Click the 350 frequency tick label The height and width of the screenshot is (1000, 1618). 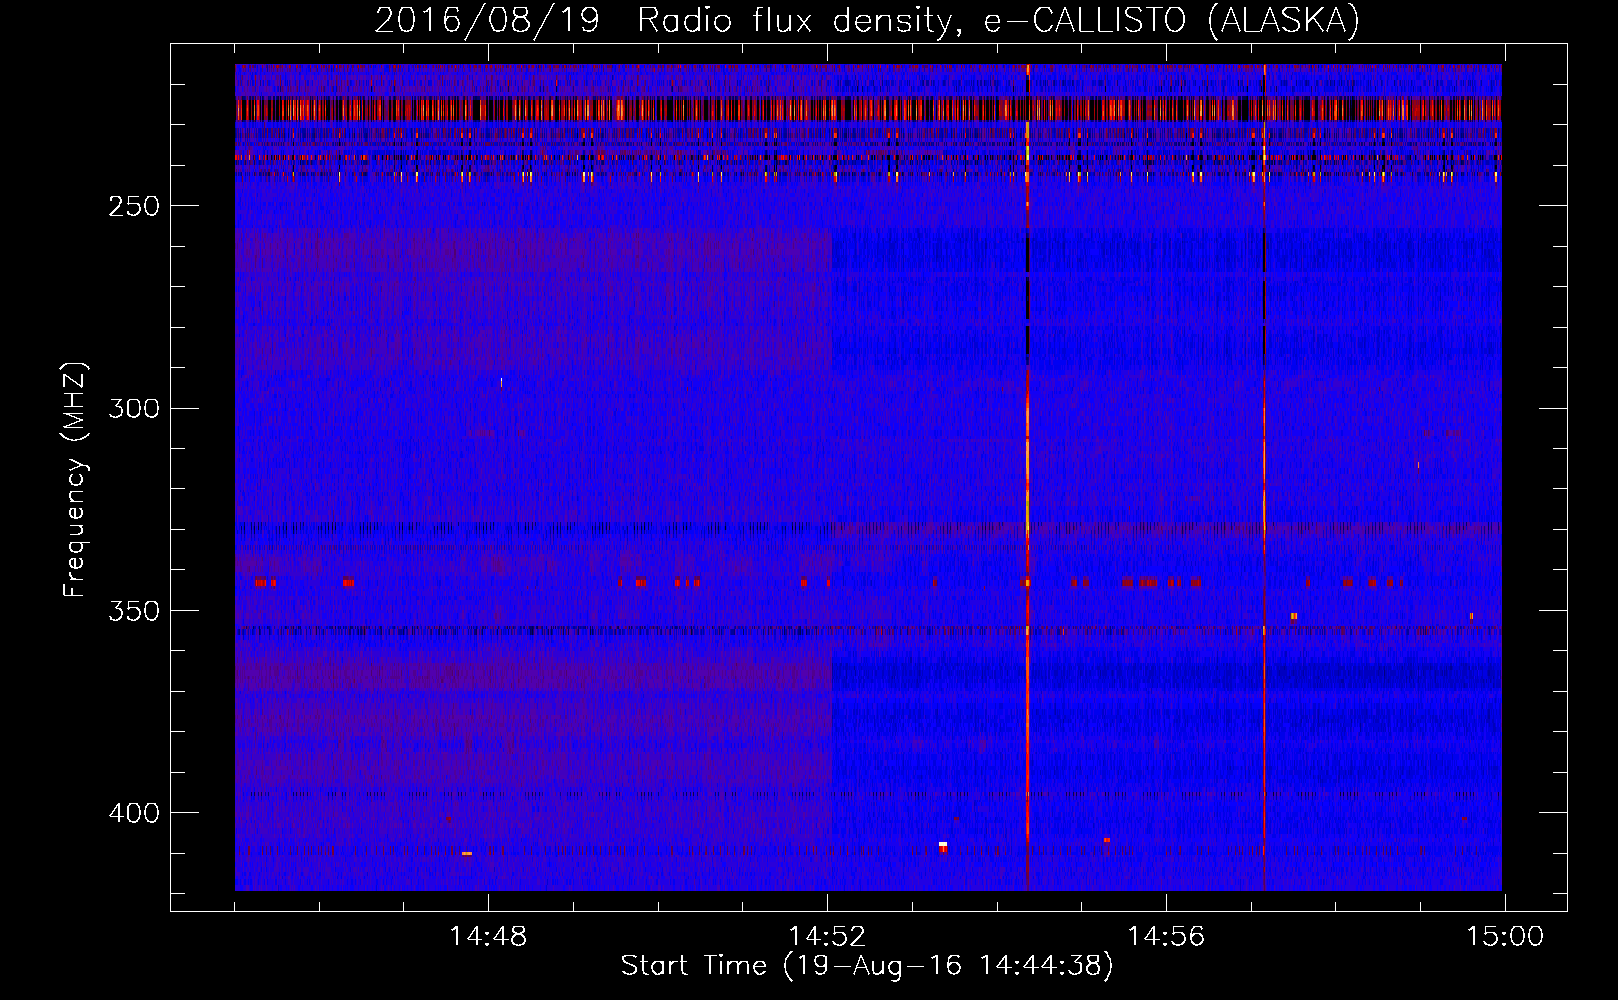click(134, 610)
